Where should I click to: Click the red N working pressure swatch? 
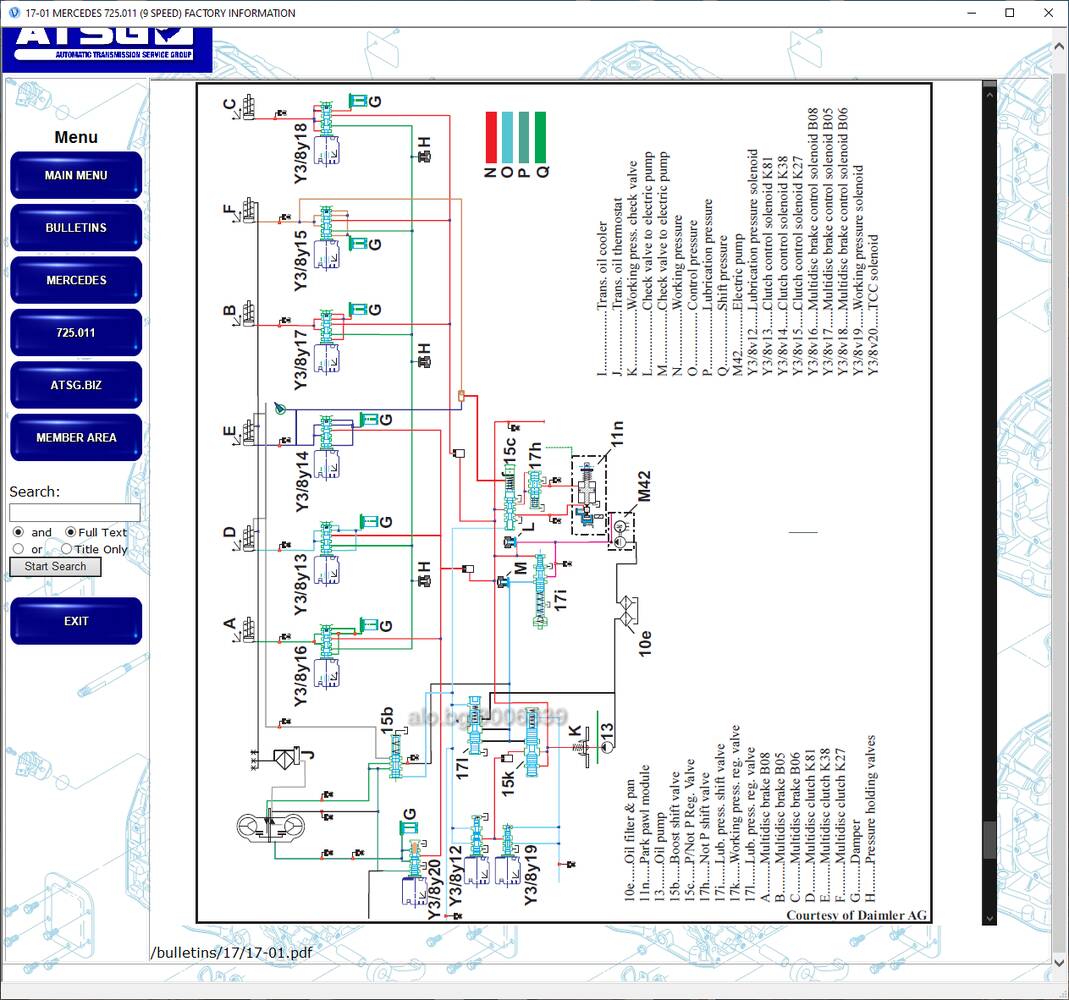pyautogui.click(x=491, y=137)
